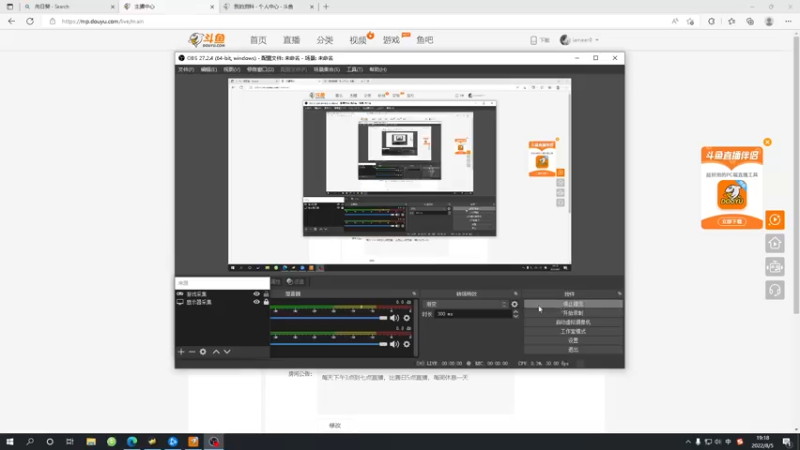Open source properties gear in the sources toolbar
This screenshot has height=450, width=800.
(x=203, y=352)
